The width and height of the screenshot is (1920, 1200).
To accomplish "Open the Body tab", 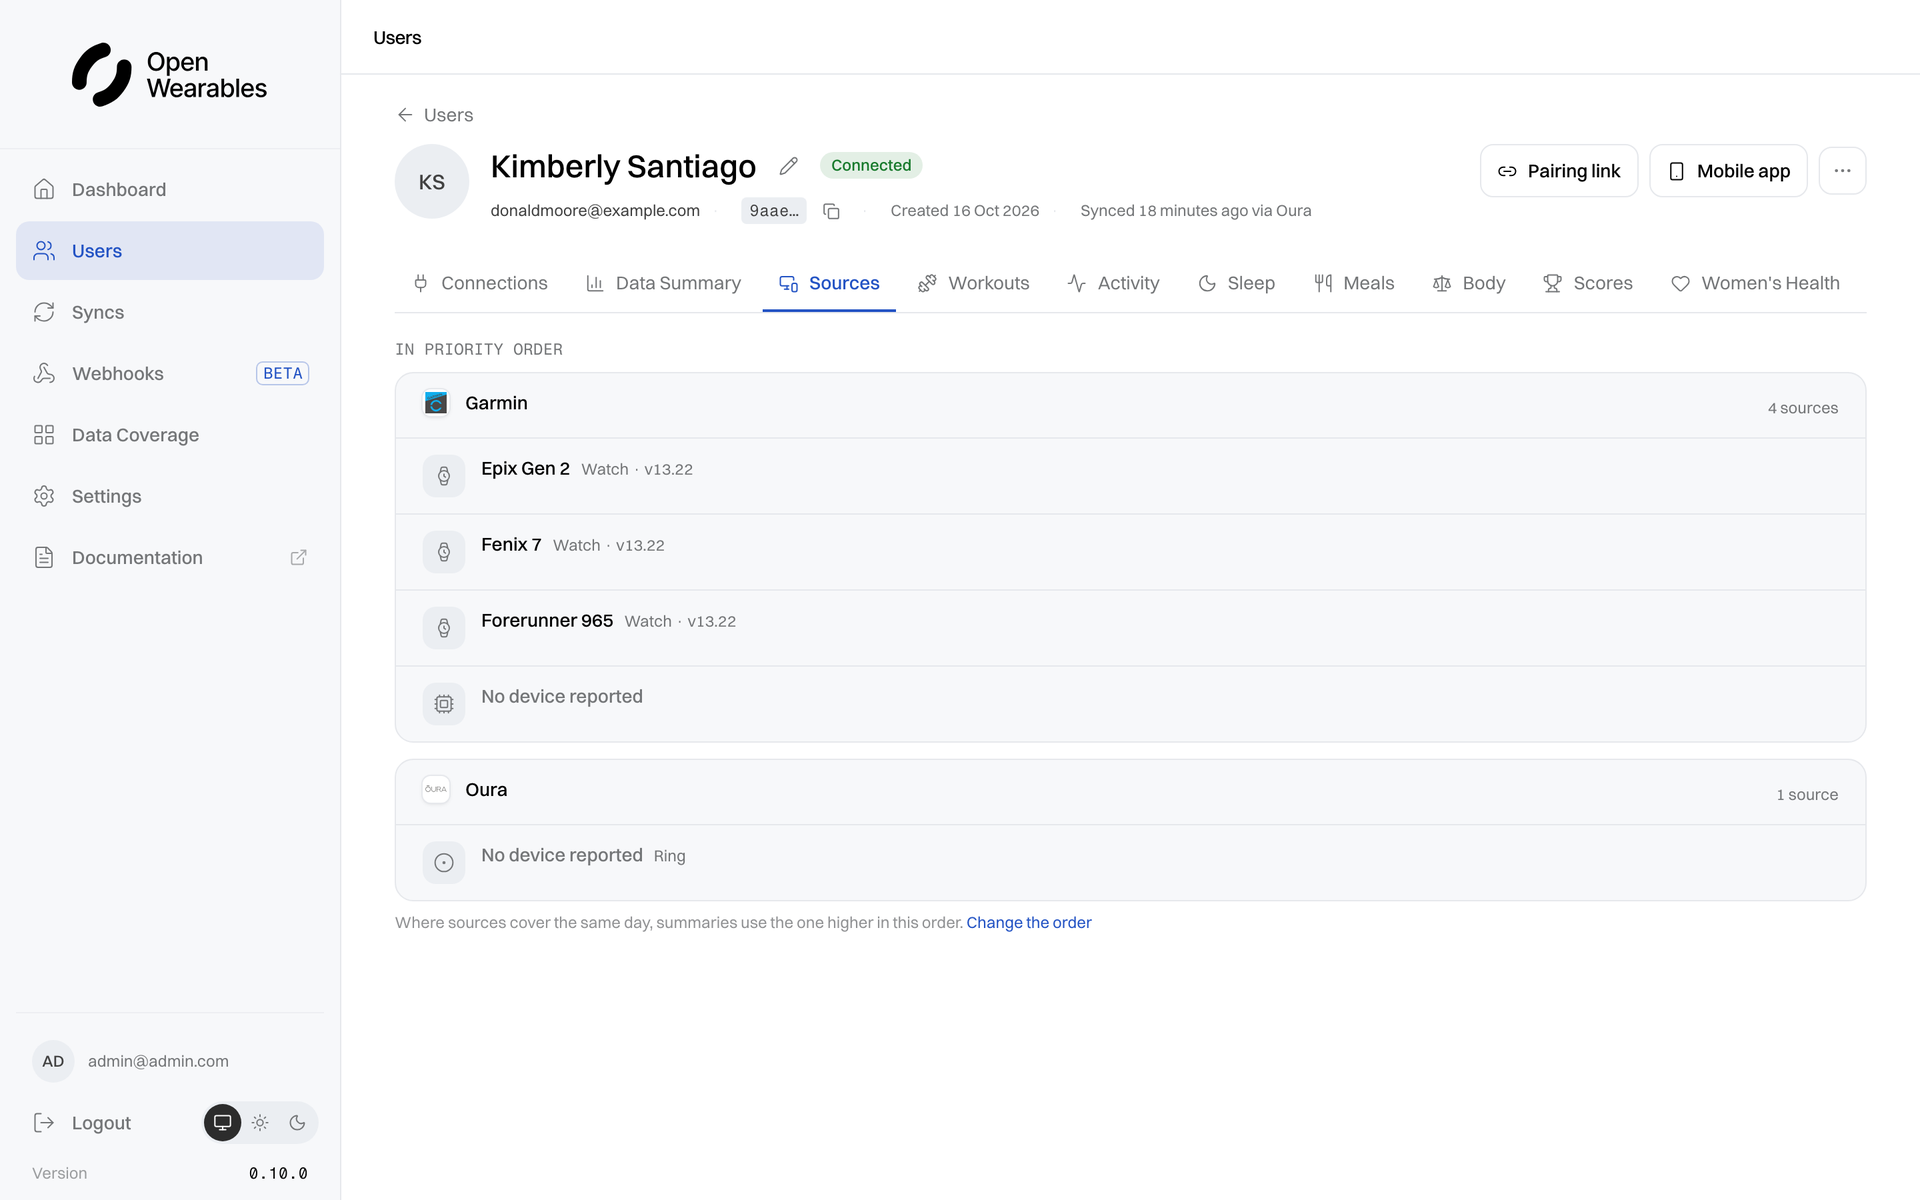I will [x=1469, y=283].
